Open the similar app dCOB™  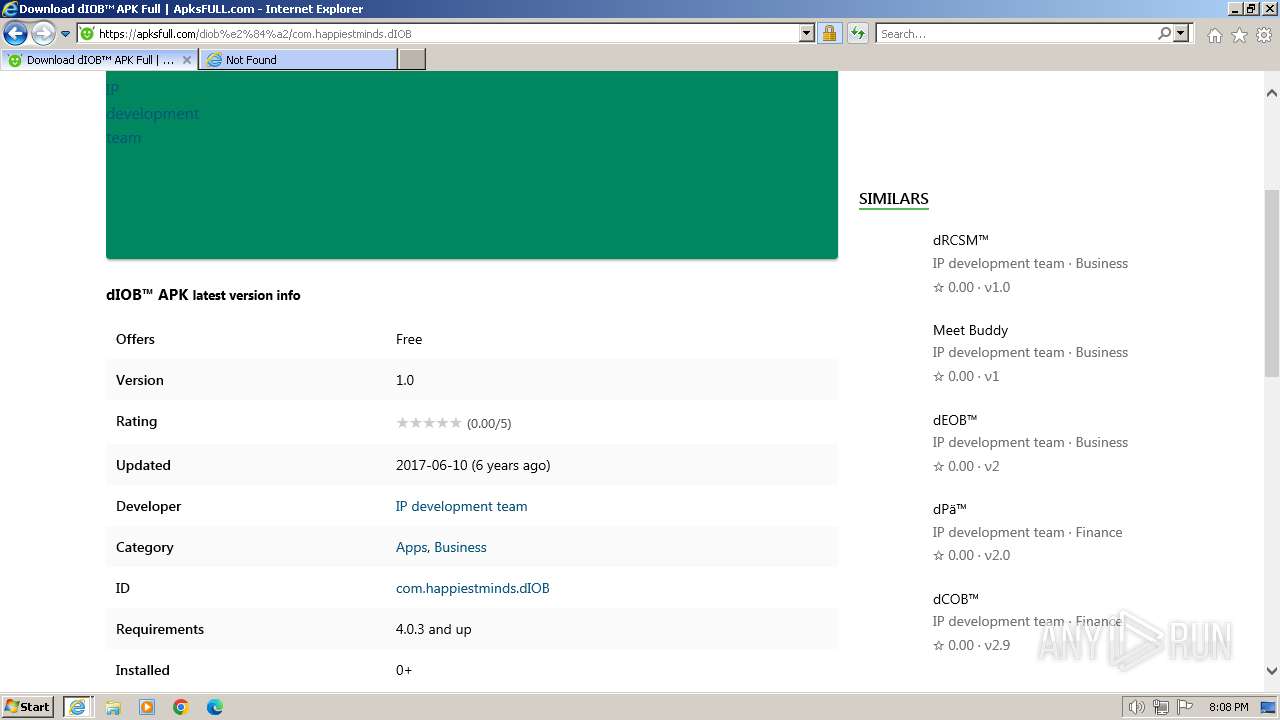click(956, 599)
